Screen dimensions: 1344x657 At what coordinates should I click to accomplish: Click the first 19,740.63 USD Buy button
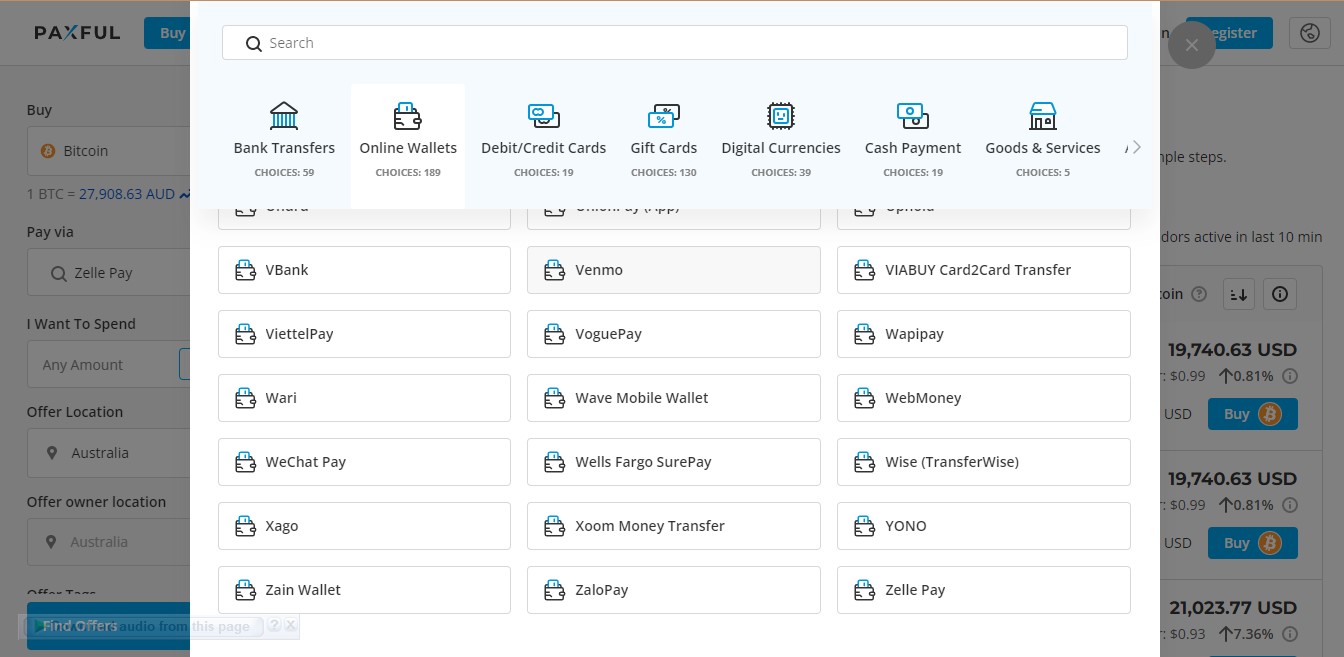click(1253, 414)
